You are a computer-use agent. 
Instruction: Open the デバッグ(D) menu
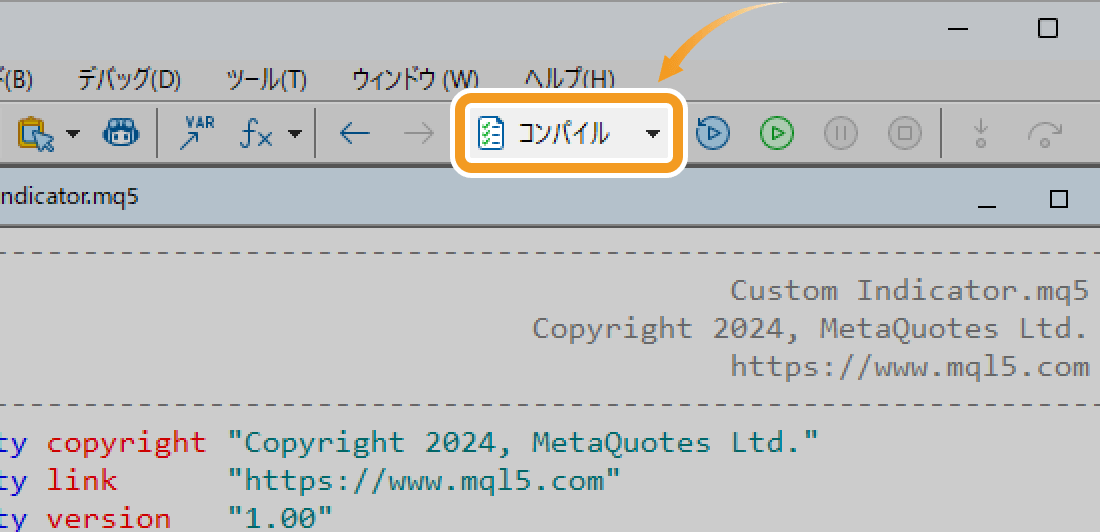pyautogui.click(x=129, y=79)
